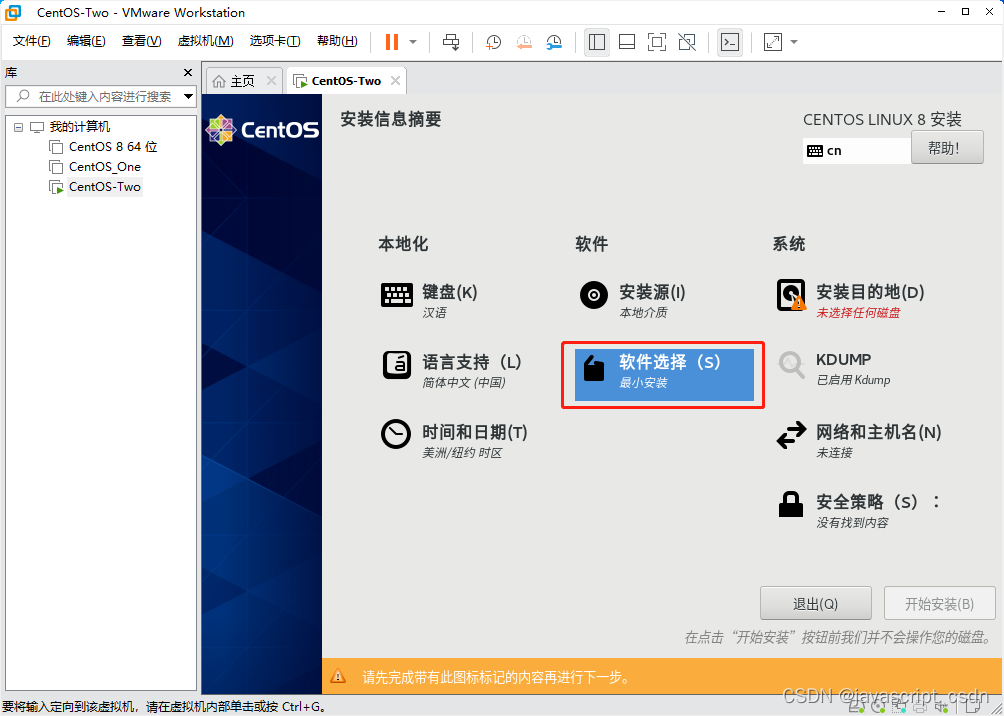1004x716 pixels.
Task: Click the 帮助! help button
Action: (x=947, y=148)
